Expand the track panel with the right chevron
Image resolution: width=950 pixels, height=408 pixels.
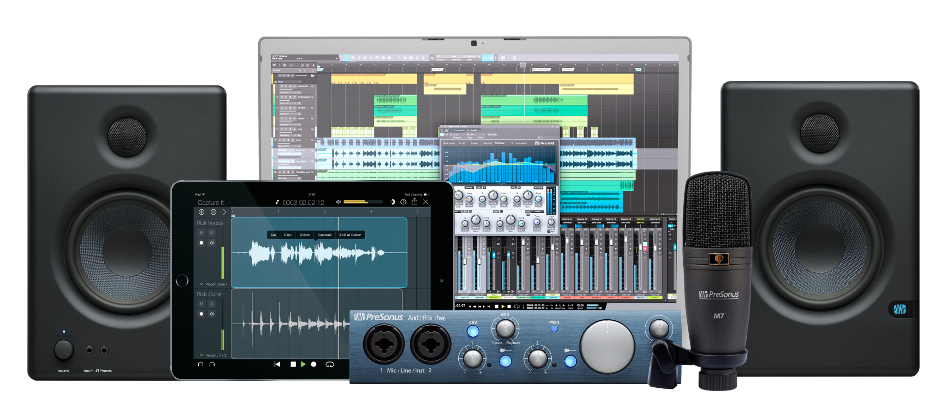224,212
